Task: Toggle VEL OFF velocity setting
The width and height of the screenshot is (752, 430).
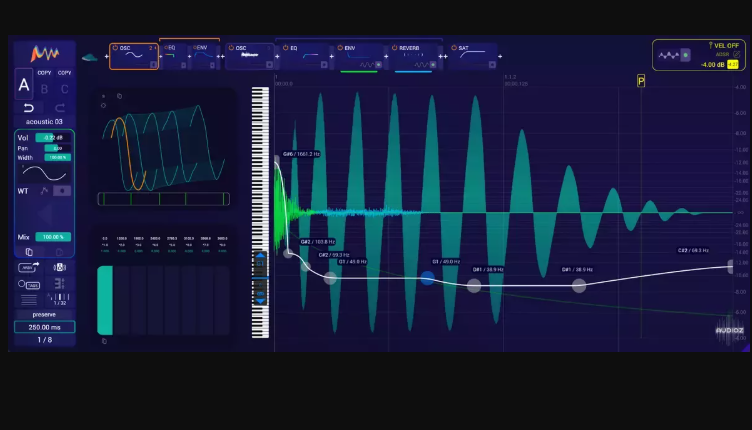Action: (724, 46)
